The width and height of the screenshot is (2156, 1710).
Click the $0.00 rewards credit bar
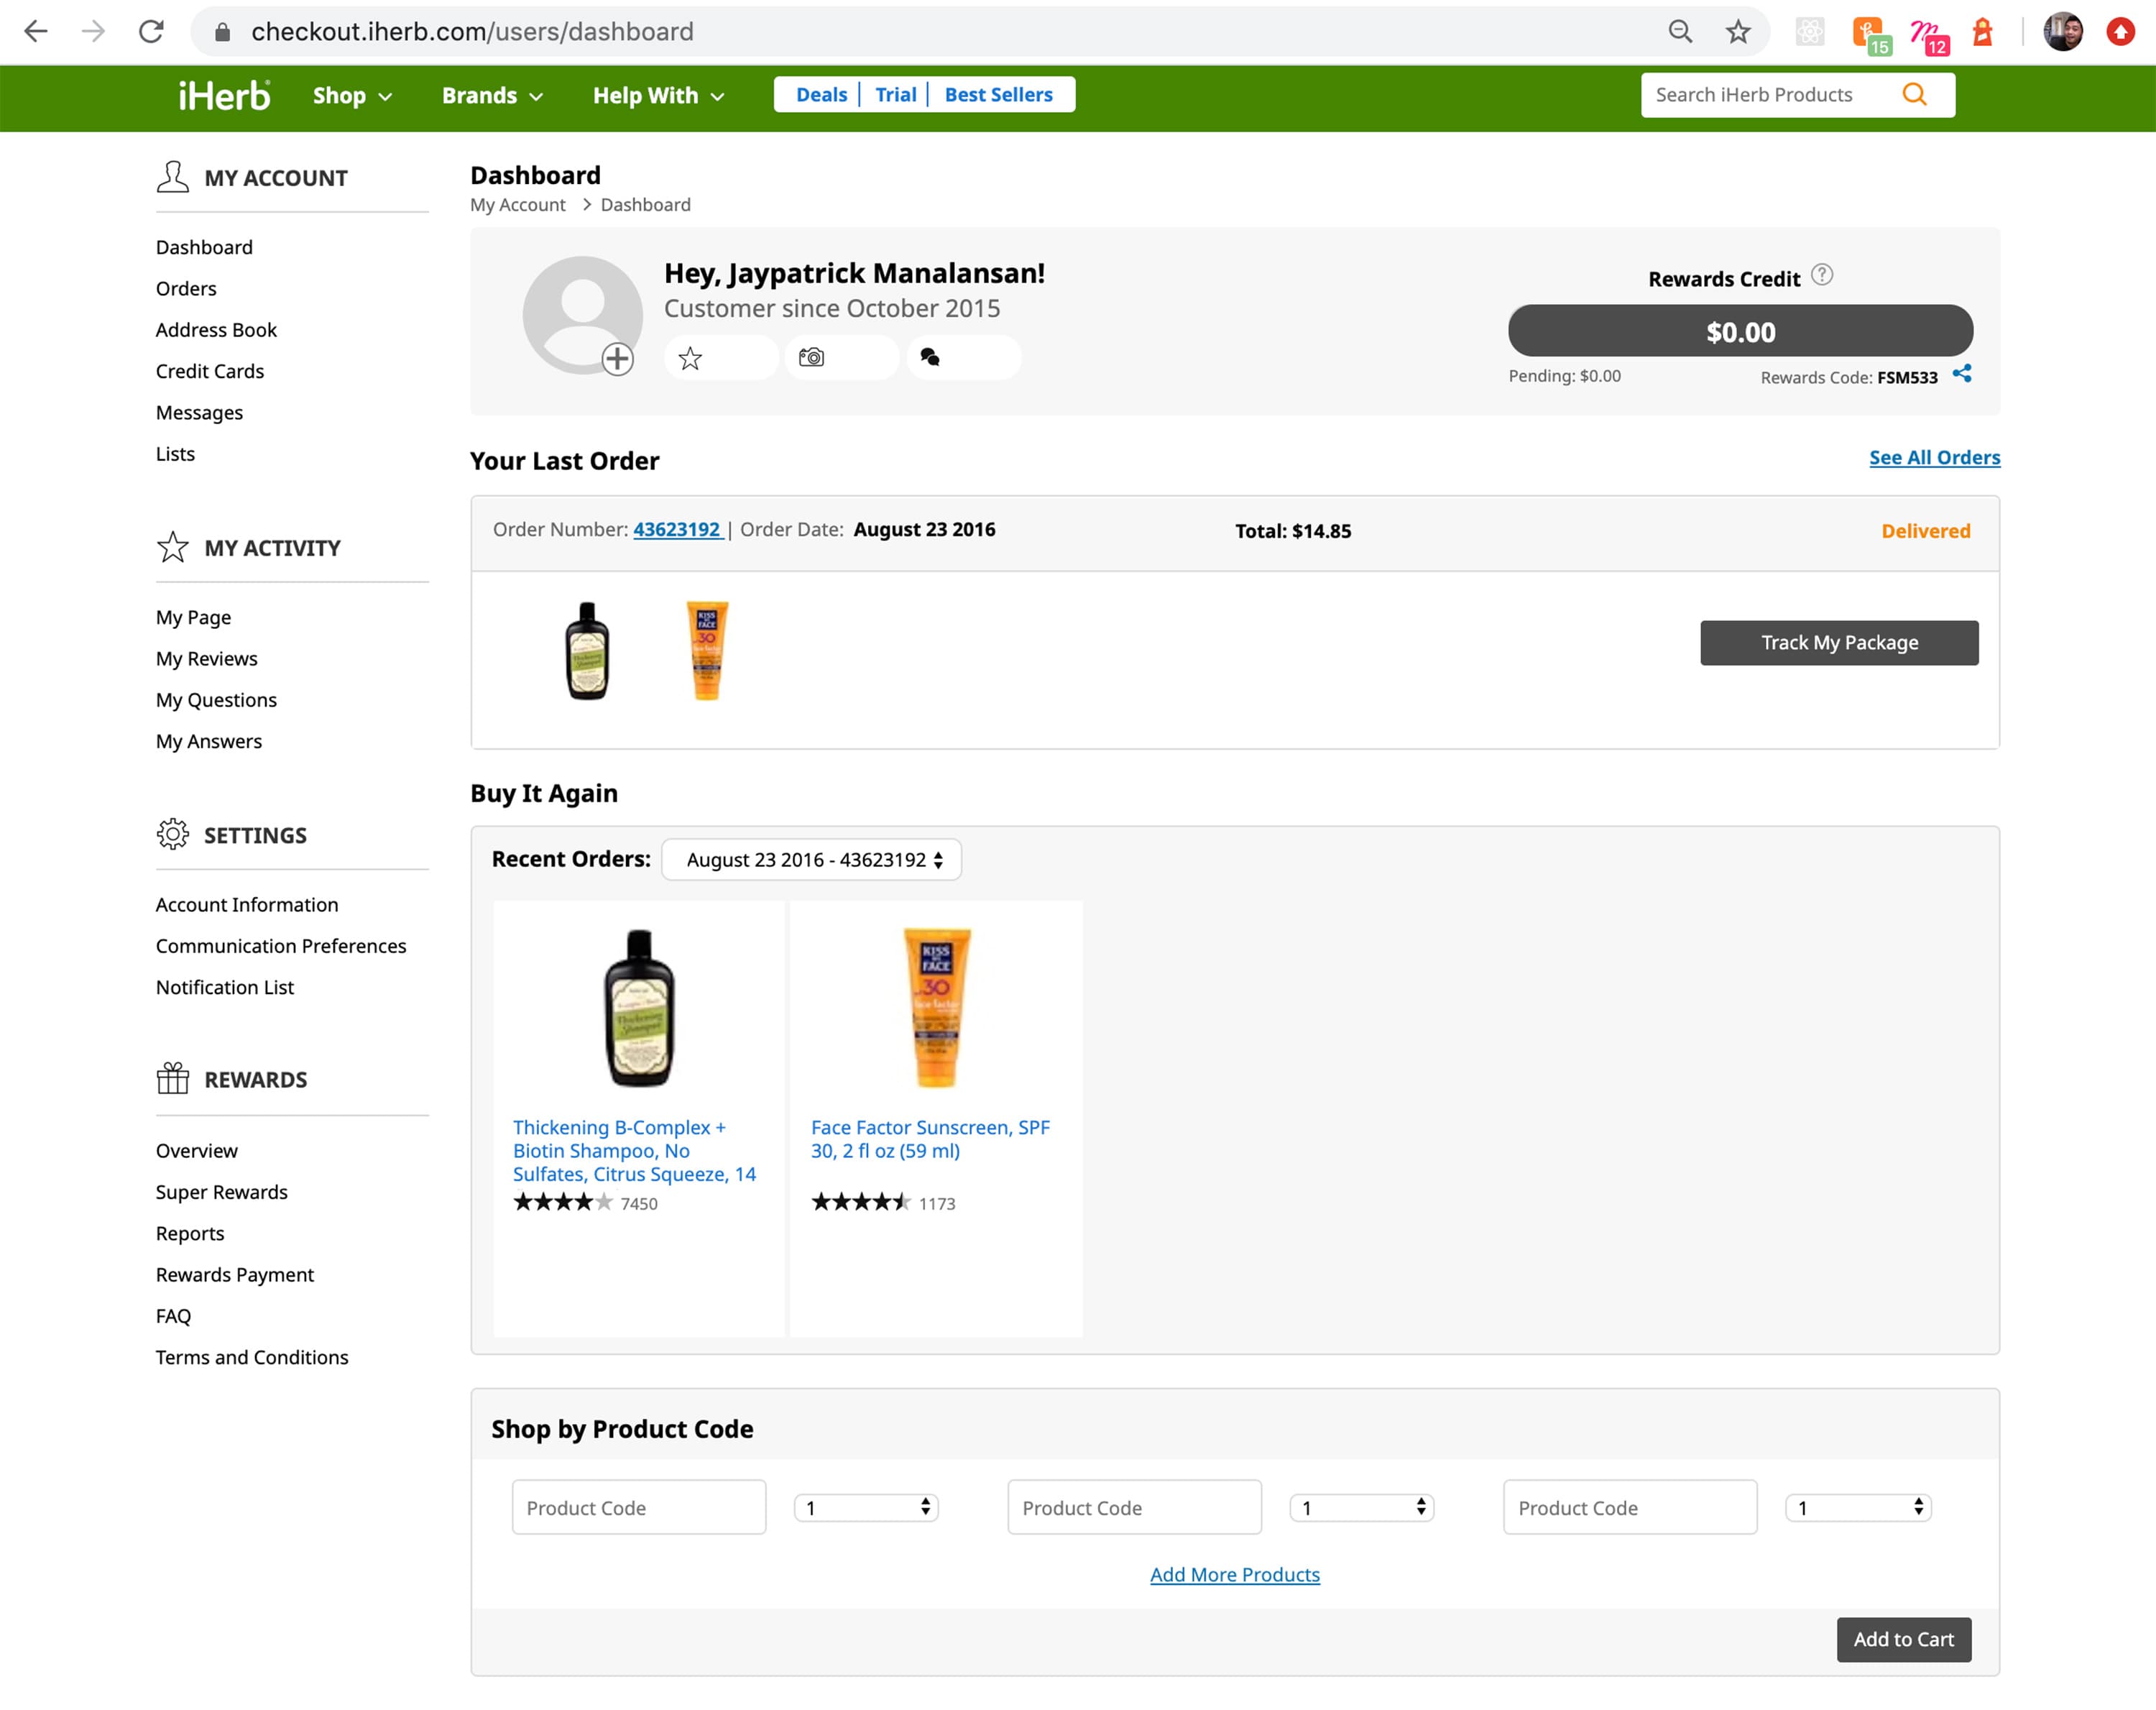[1740, 331]
